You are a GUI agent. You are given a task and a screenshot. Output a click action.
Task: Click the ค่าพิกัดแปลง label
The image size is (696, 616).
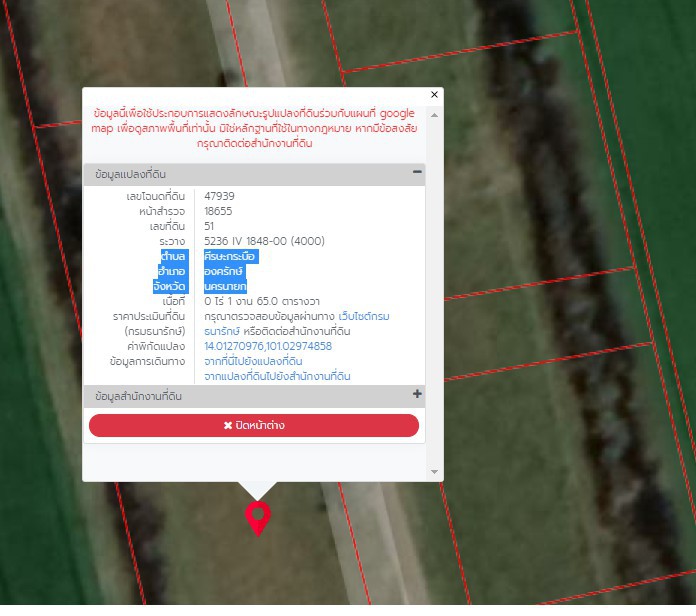click(x=156, y=346)
